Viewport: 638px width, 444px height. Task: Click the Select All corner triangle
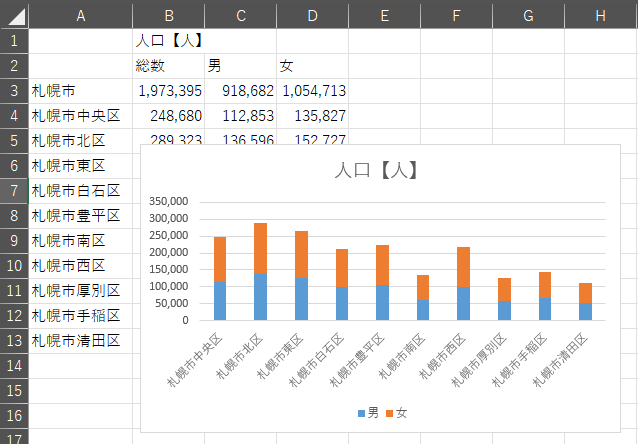14,14
